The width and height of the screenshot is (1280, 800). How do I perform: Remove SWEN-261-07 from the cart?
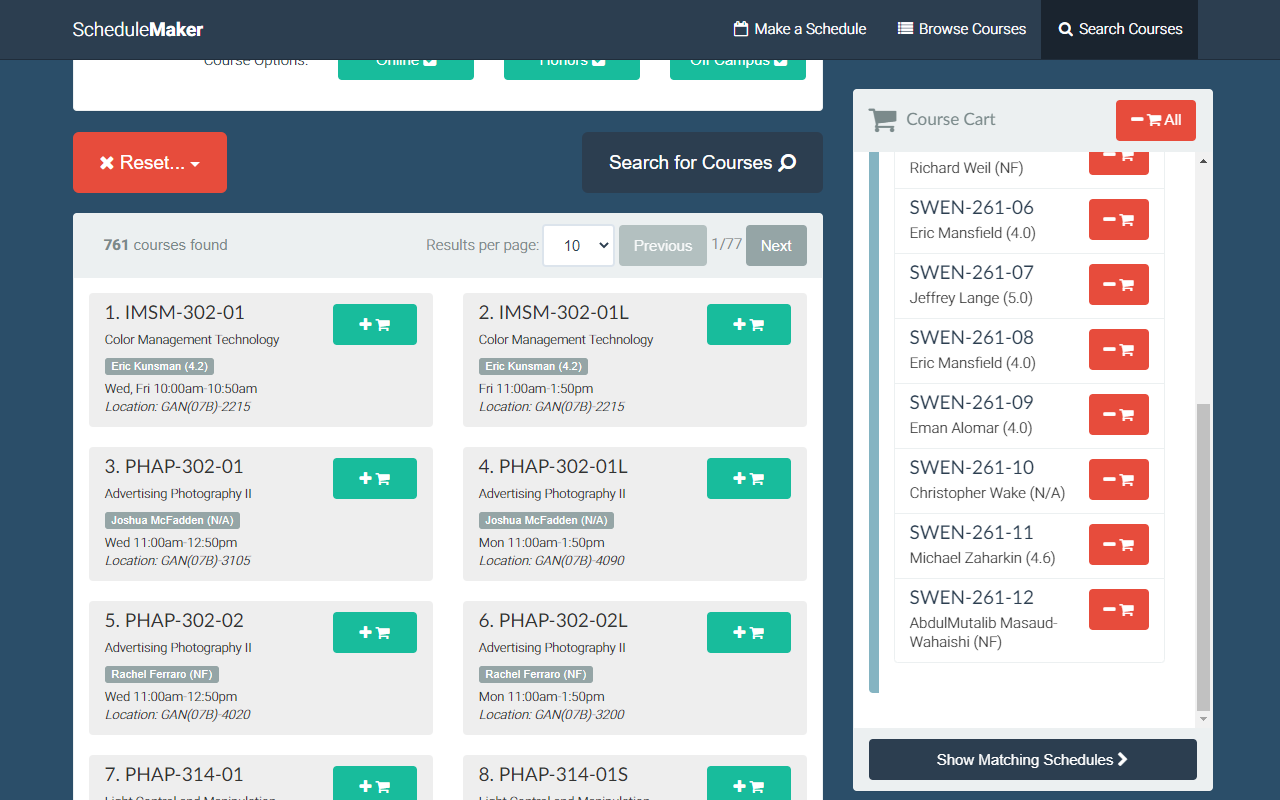1118,284
